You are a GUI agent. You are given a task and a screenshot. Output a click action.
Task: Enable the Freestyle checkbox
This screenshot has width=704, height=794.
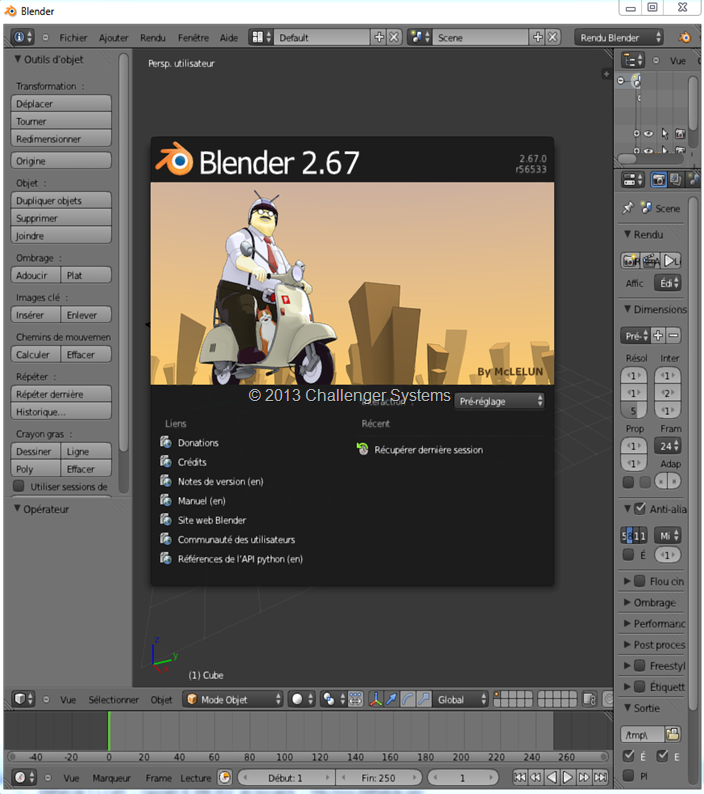tap(640, 665)
